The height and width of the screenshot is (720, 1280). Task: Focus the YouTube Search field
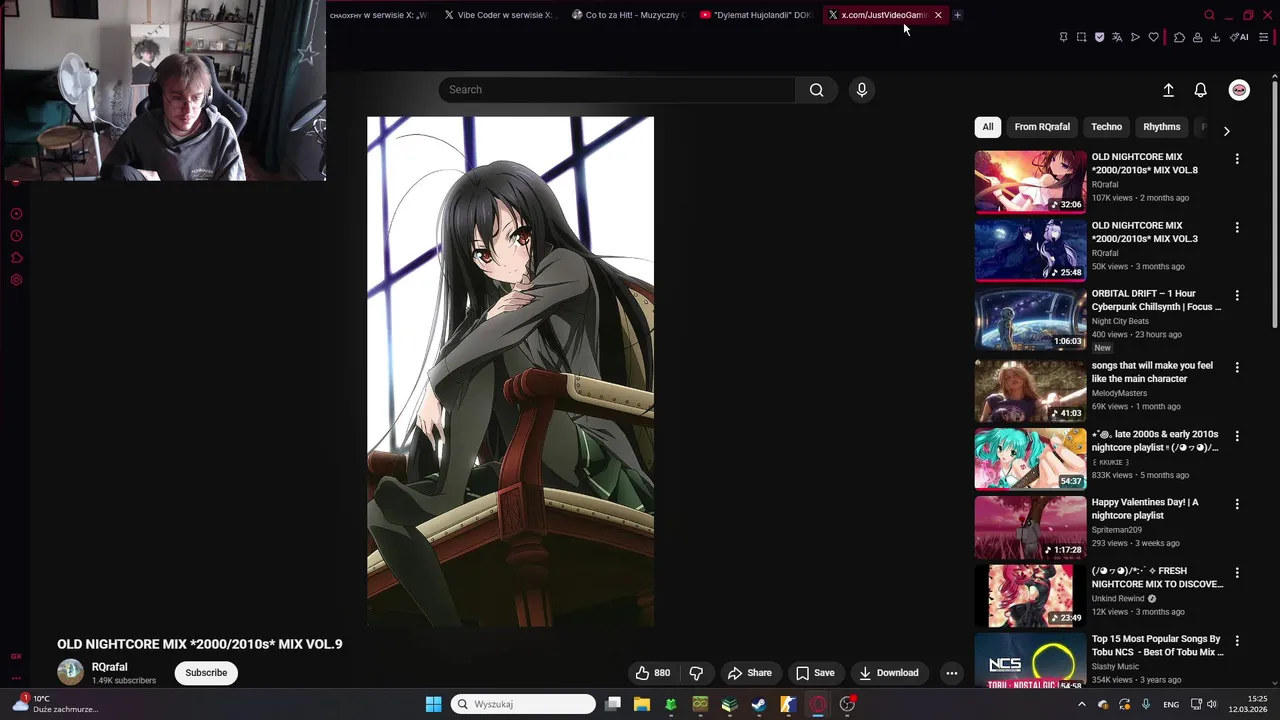coord(616,90)
